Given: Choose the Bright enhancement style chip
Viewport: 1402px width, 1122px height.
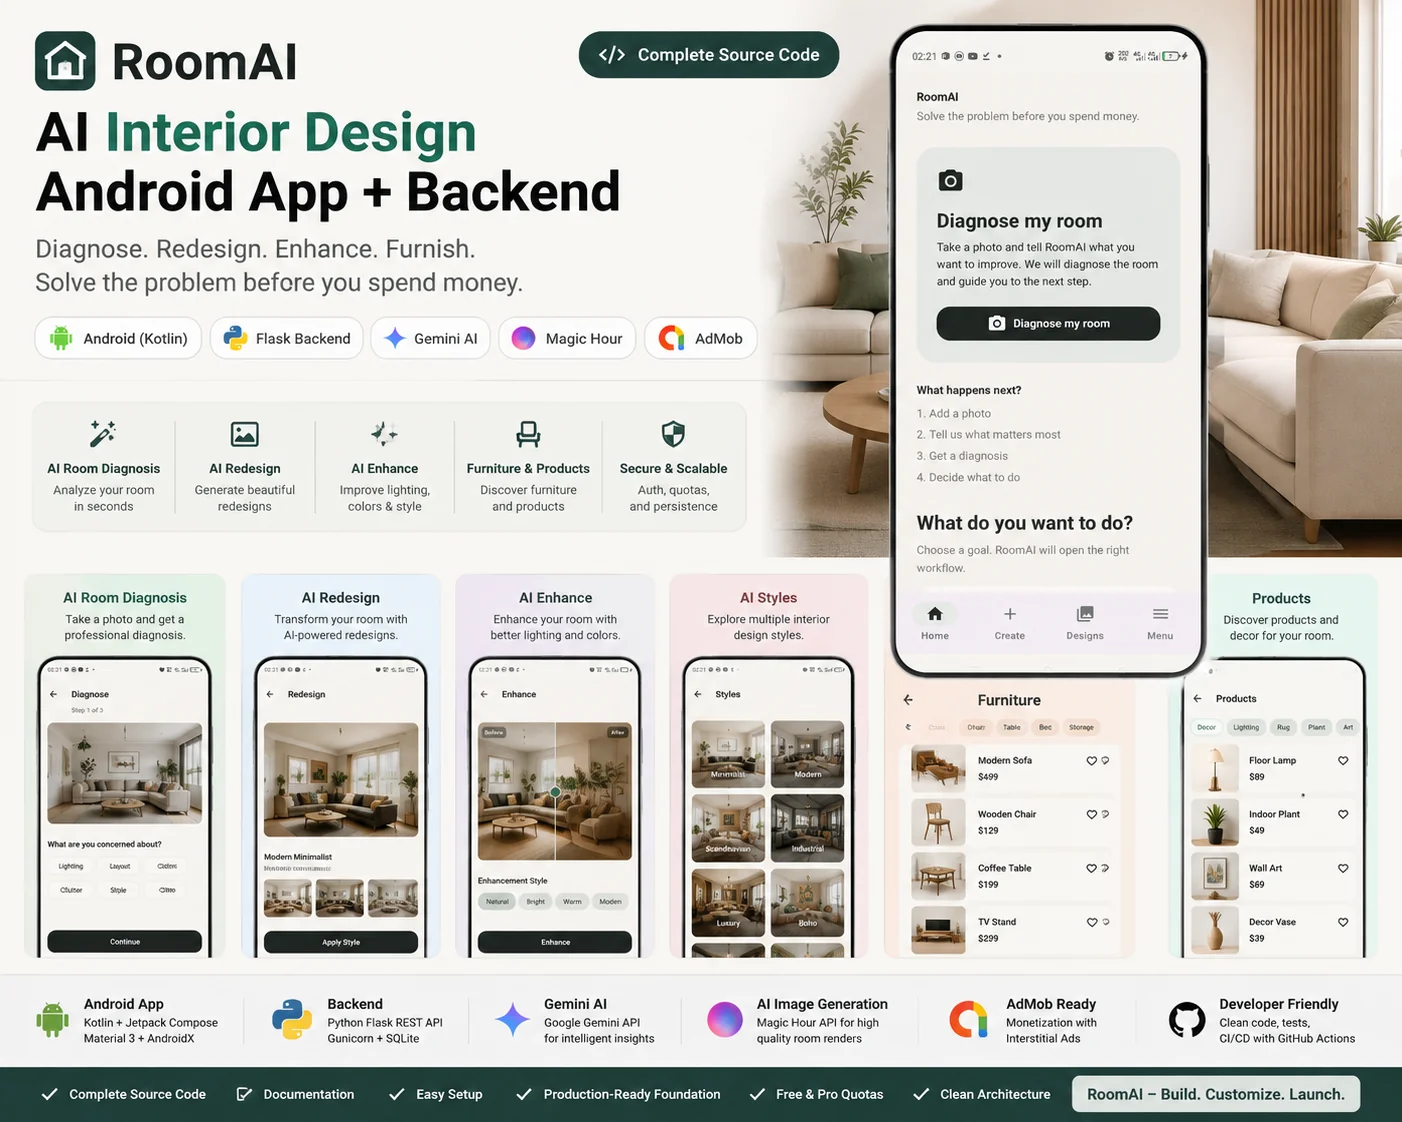Looking at the screenshot, I should coord(536,901).
